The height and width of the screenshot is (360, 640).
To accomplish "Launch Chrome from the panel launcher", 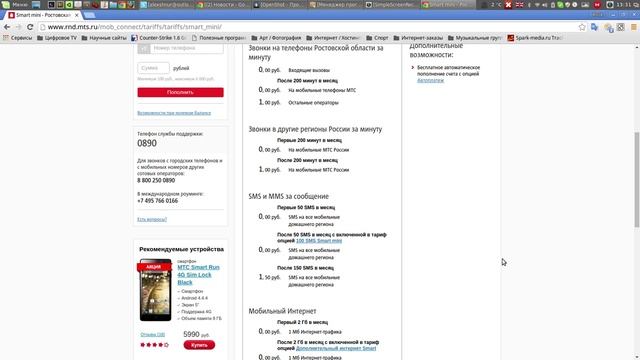I will pos(122,4).
